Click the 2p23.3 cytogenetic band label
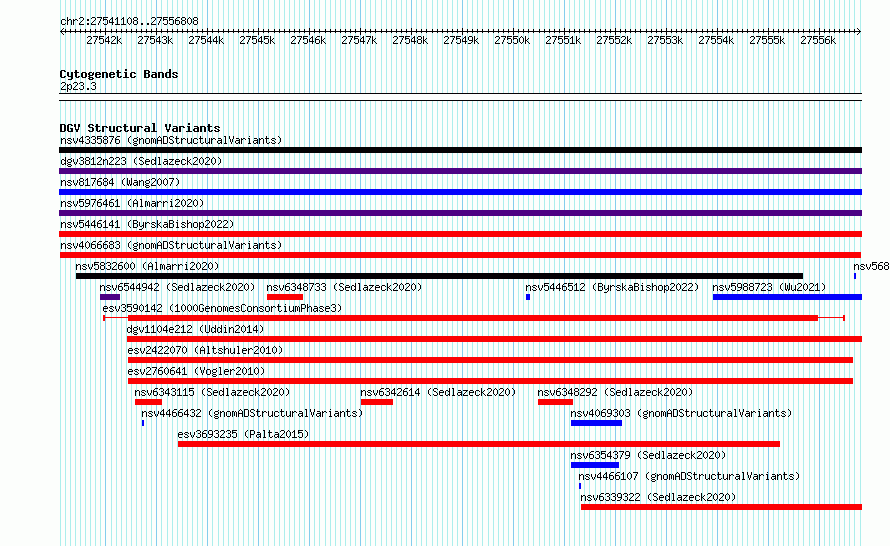 pyautogui.click(x=78, y=86)
